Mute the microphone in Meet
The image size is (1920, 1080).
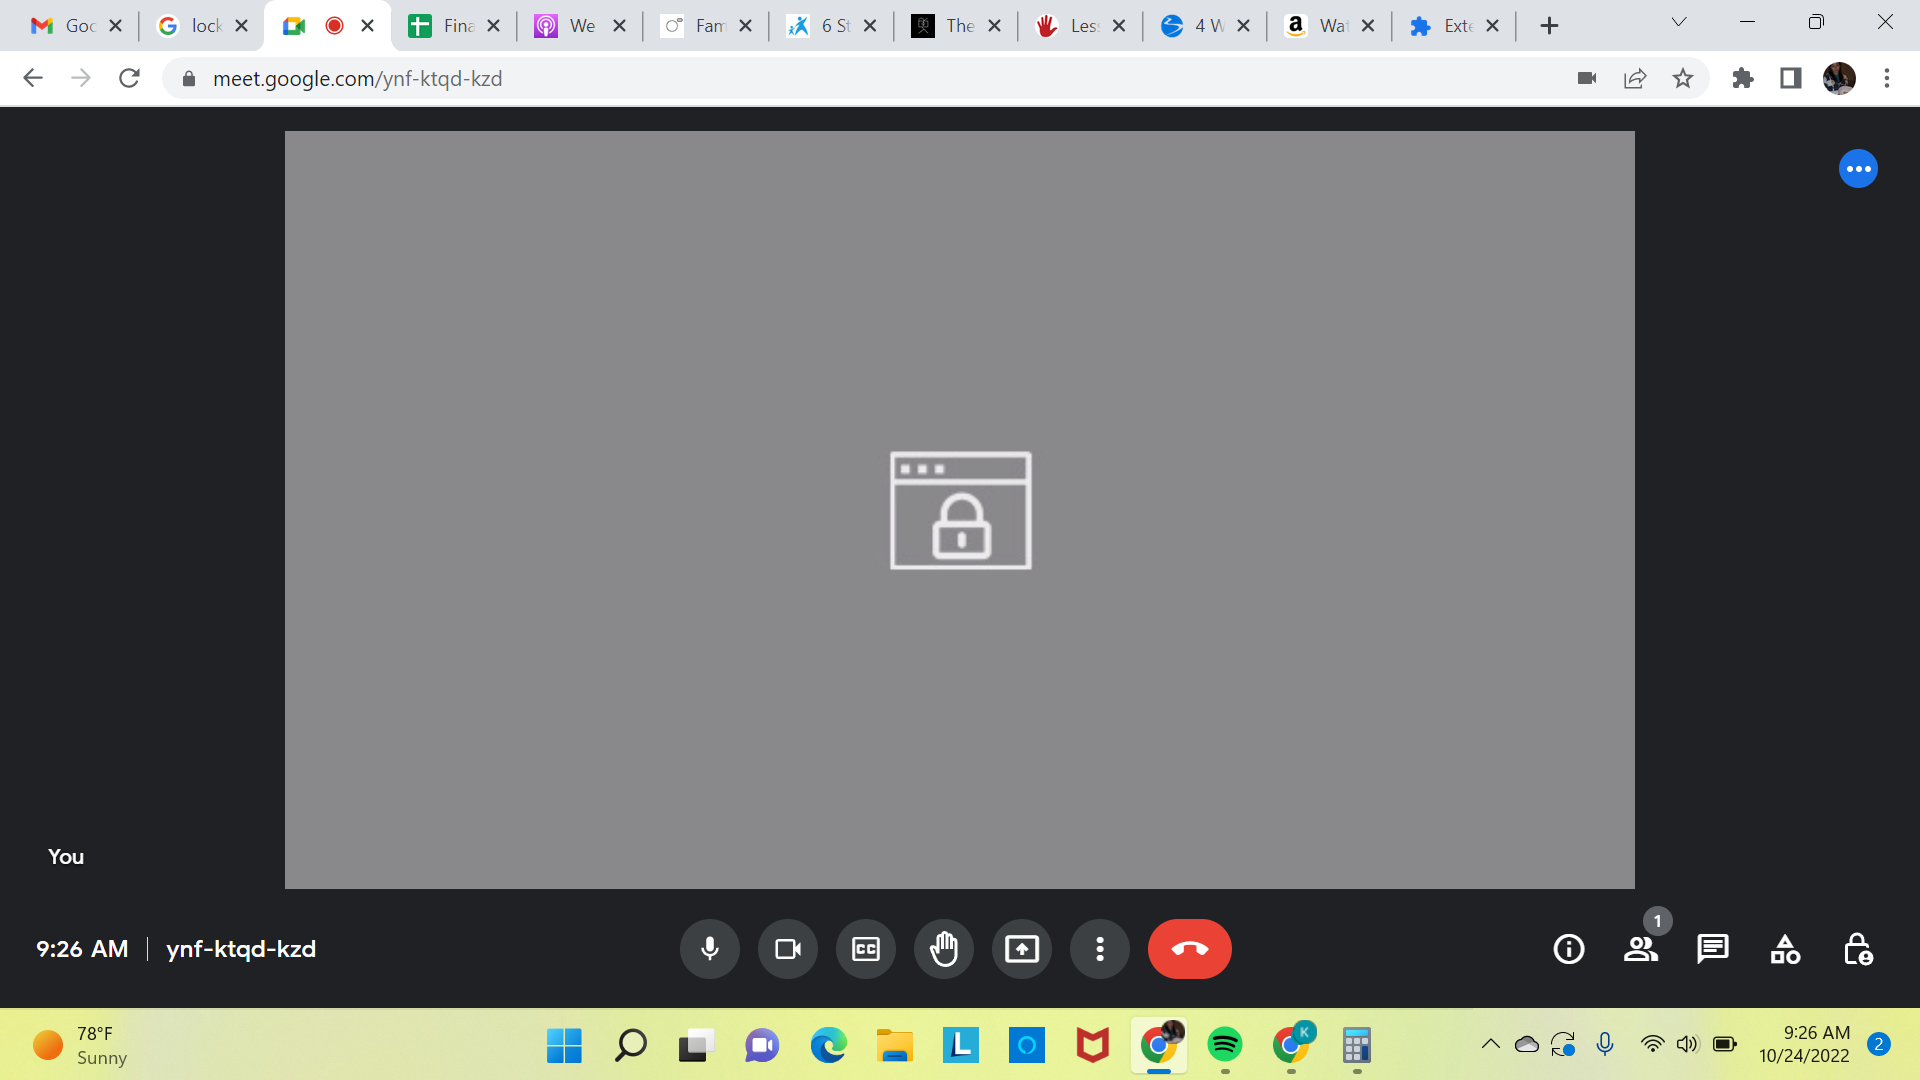pyautogui.click(x=709, y=949)
